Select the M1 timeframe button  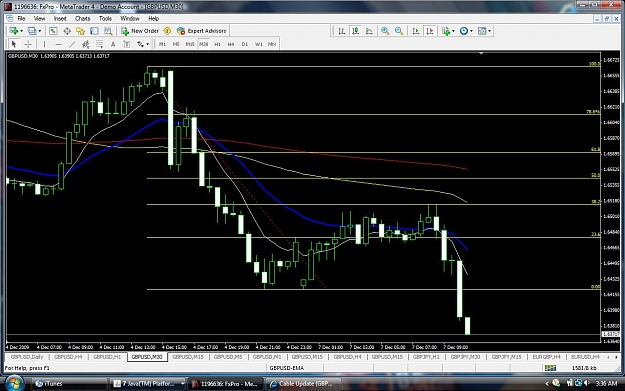(x=162, y=44)
